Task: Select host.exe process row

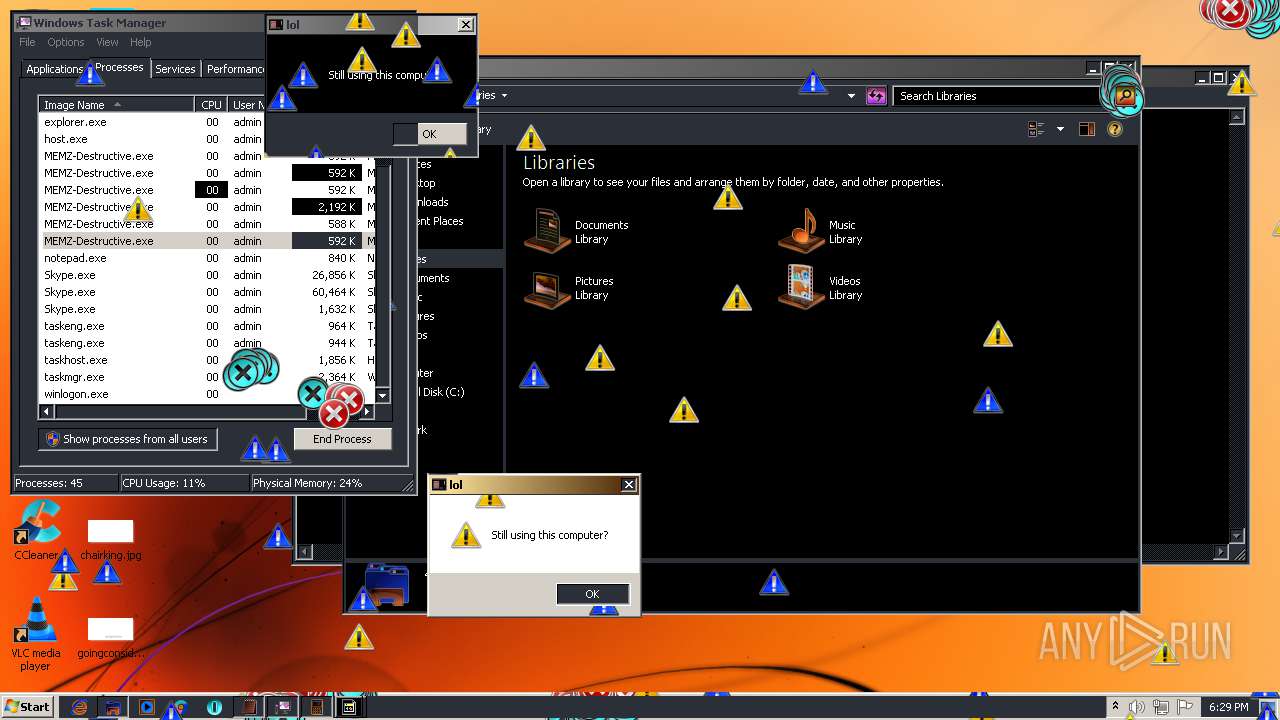Action: [207, 139]
